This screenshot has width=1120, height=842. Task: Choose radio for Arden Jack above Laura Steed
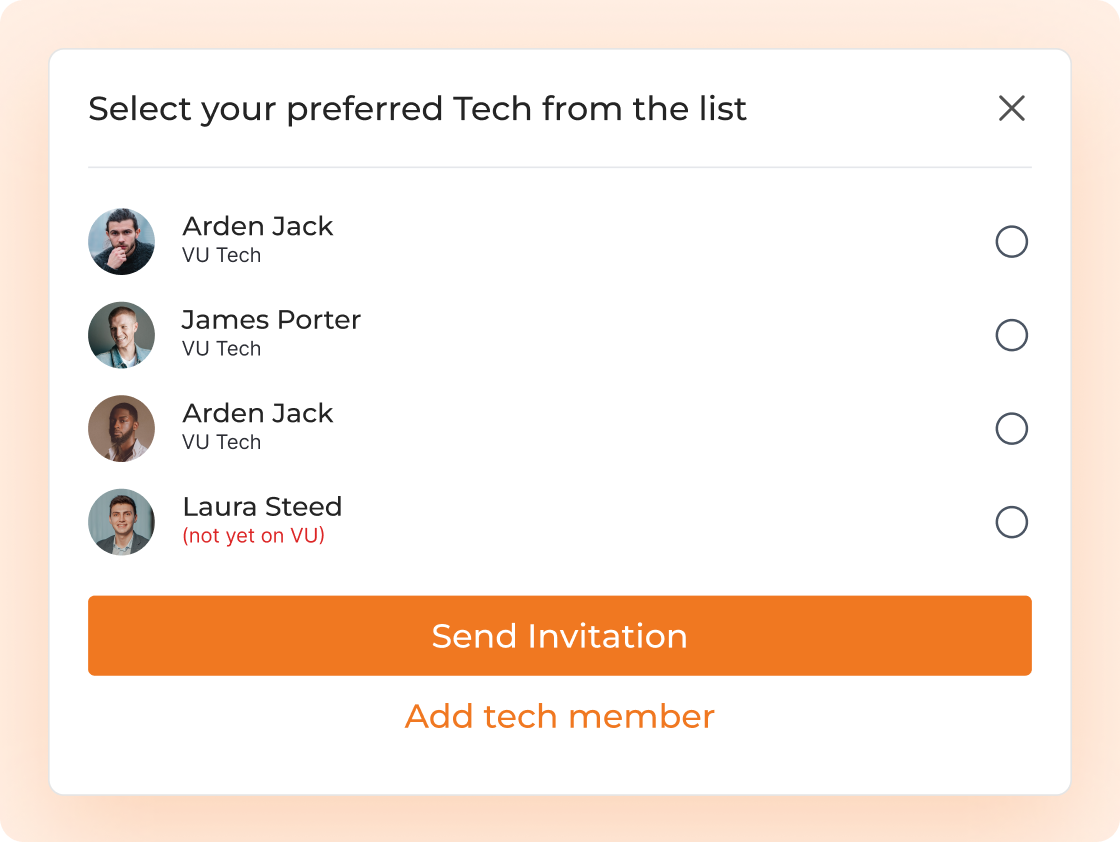(1011, 428)
